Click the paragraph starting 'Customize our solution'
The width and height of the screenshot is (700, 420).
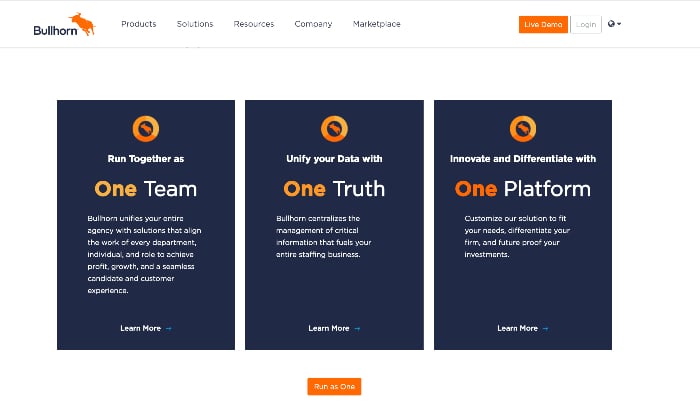point(517,237)
